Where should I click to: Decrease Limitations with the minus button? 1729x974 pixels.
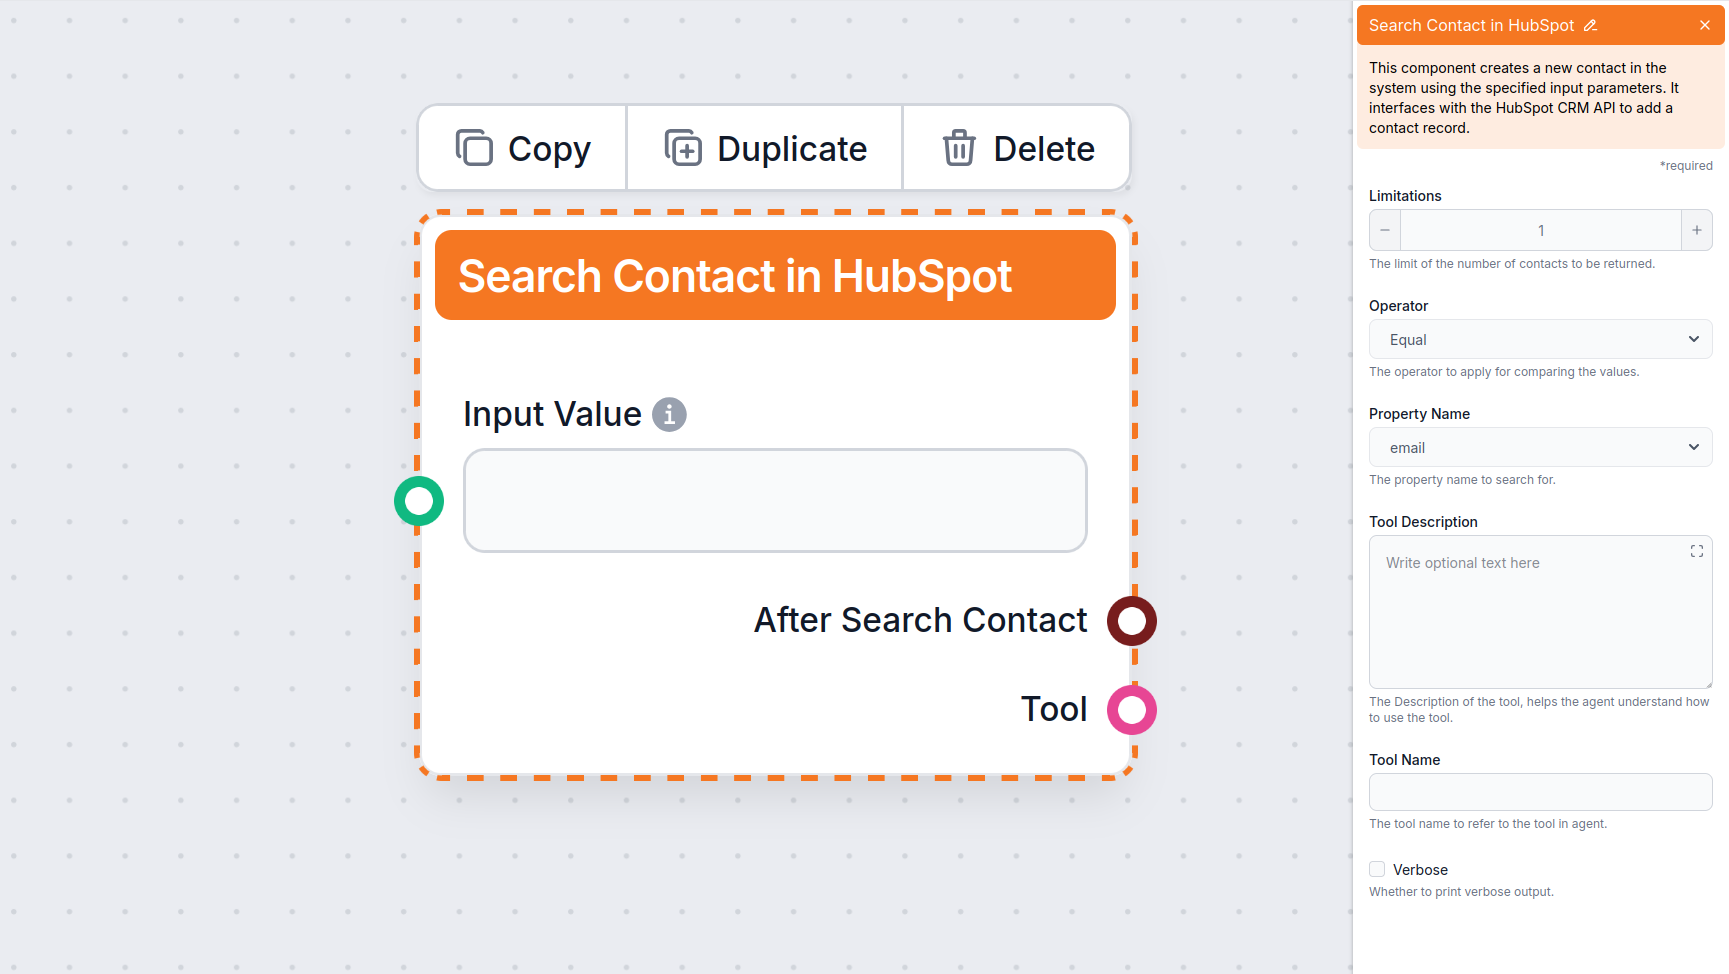tap(1385, 230)
